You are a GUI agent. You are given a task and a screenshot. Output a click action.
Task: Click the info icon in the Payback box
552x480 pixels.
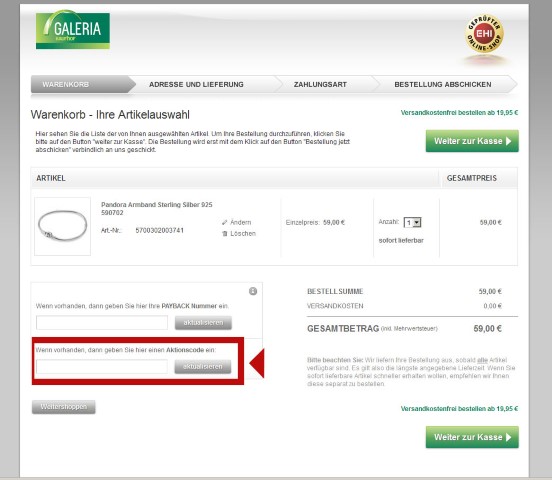tap(253, 291)
